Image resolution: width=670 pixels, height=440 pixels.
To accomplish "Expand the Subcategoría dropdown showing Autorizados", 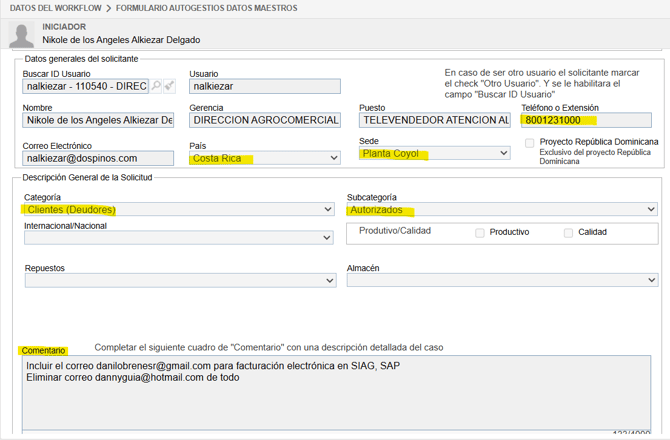I will point(502,210).
